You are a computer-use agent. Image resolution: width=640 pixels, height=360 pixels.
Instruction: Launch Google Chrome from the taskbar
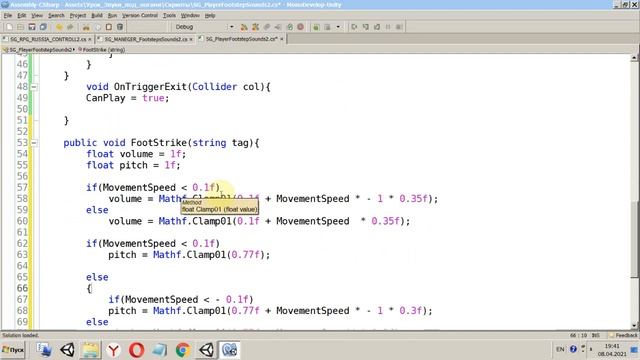[x=183, y=350]
